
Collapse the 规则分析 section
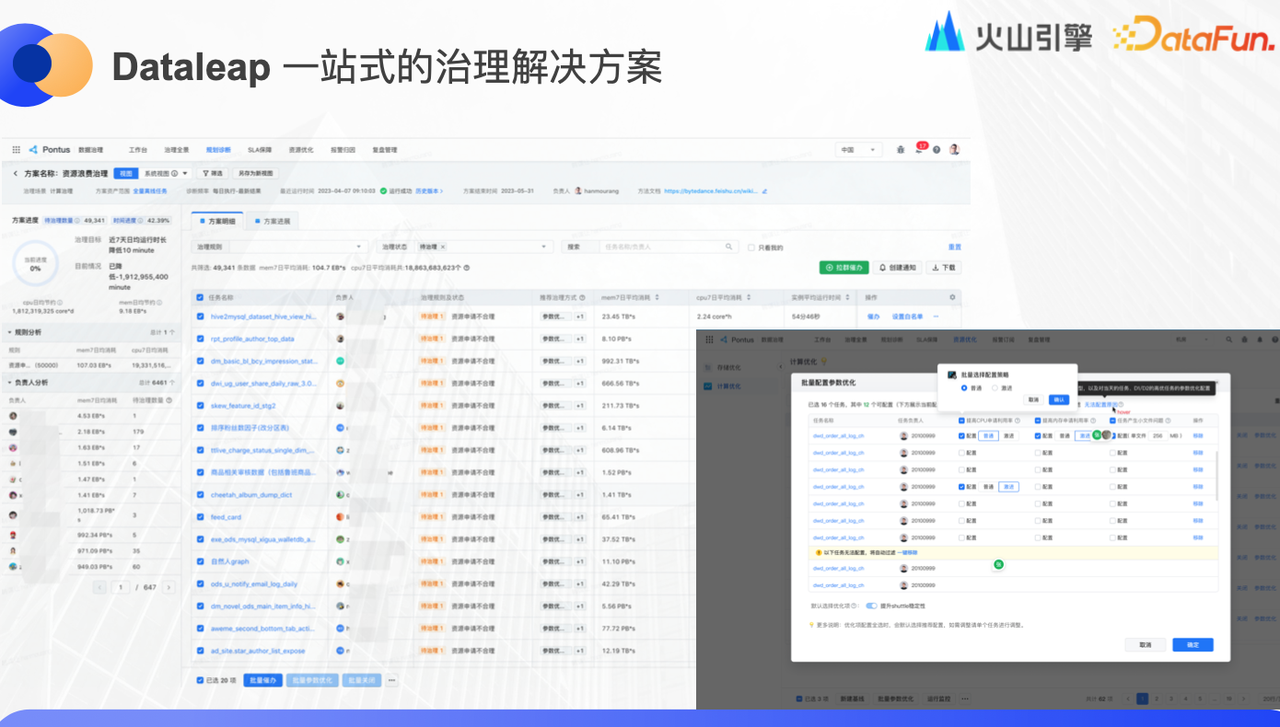(10, 331)
